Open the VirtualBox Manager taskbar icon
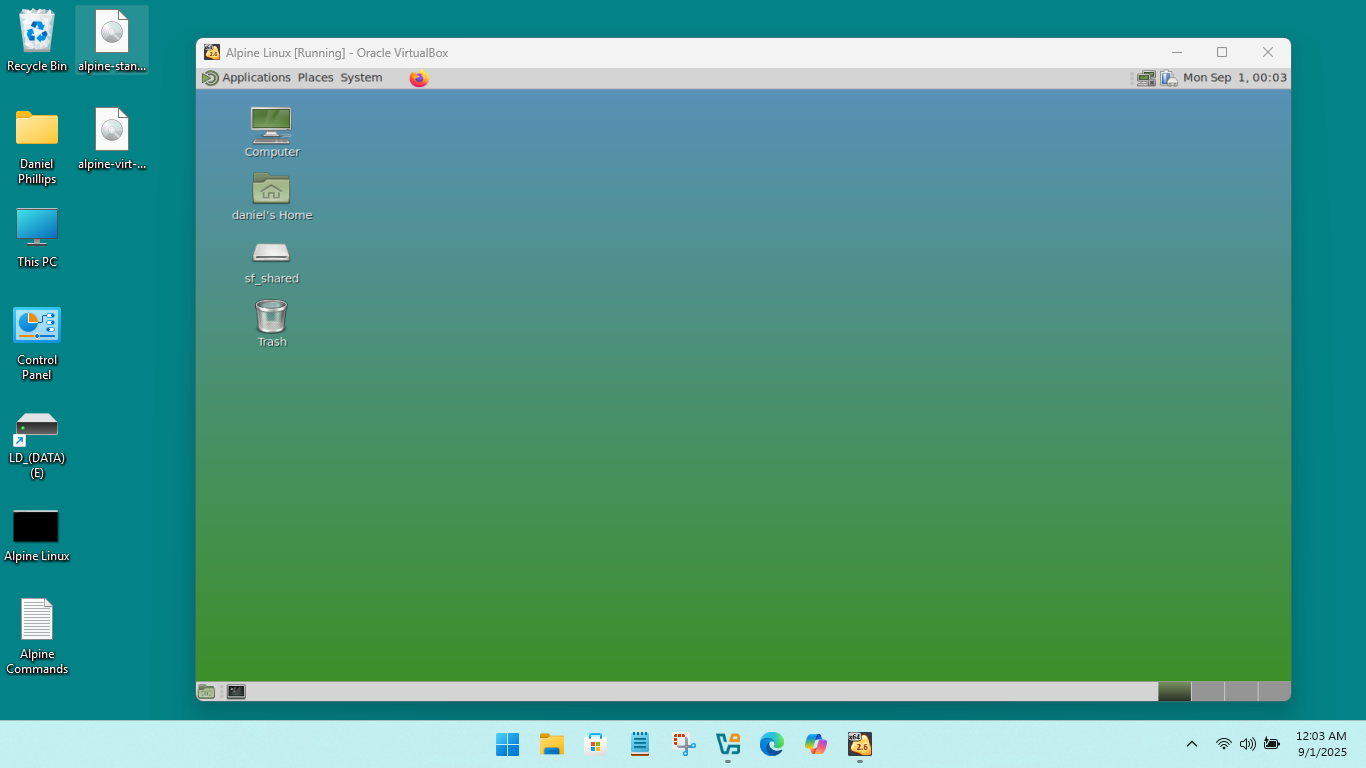 click(x=728, y=744)
